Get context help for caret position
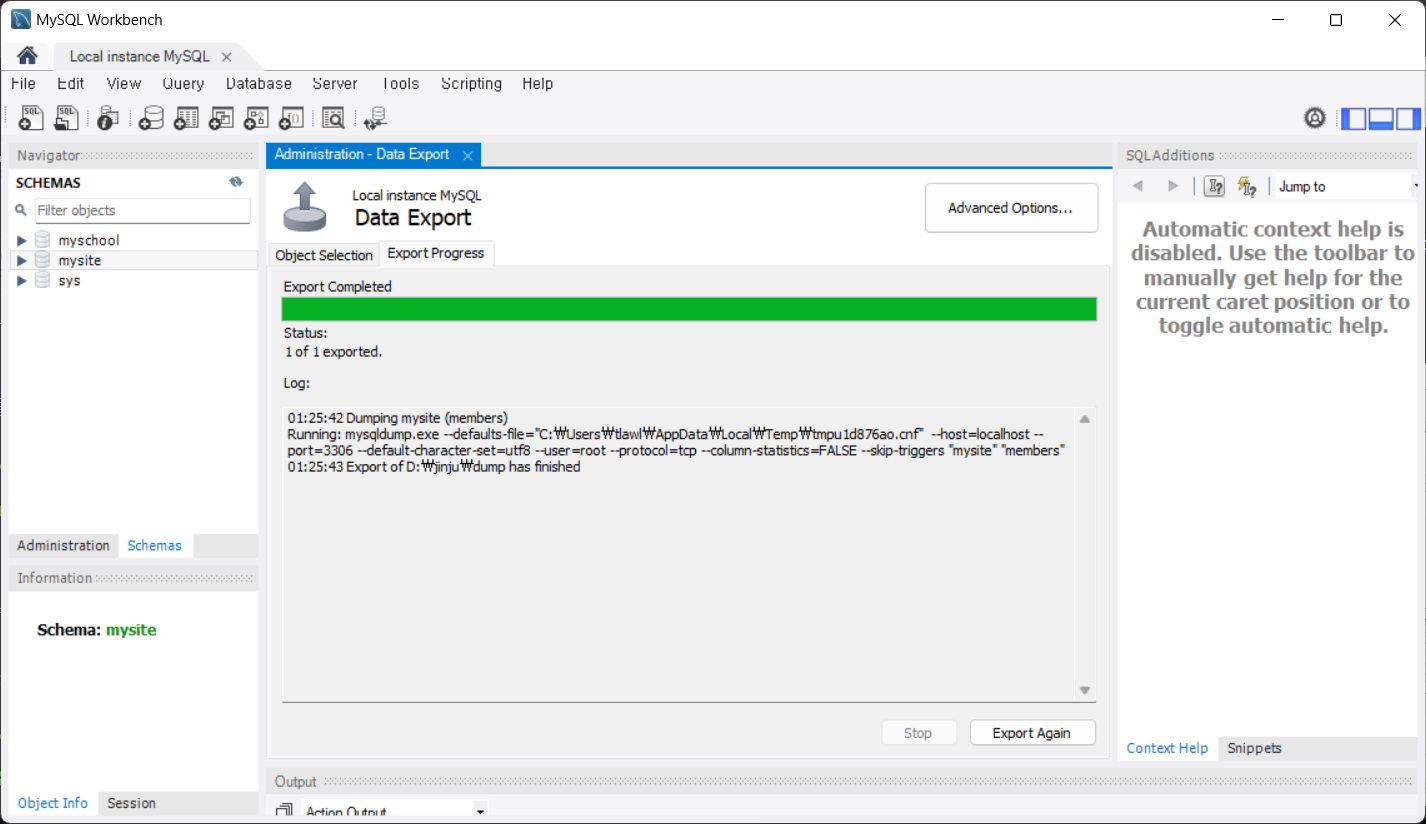 click(1214, 186)
